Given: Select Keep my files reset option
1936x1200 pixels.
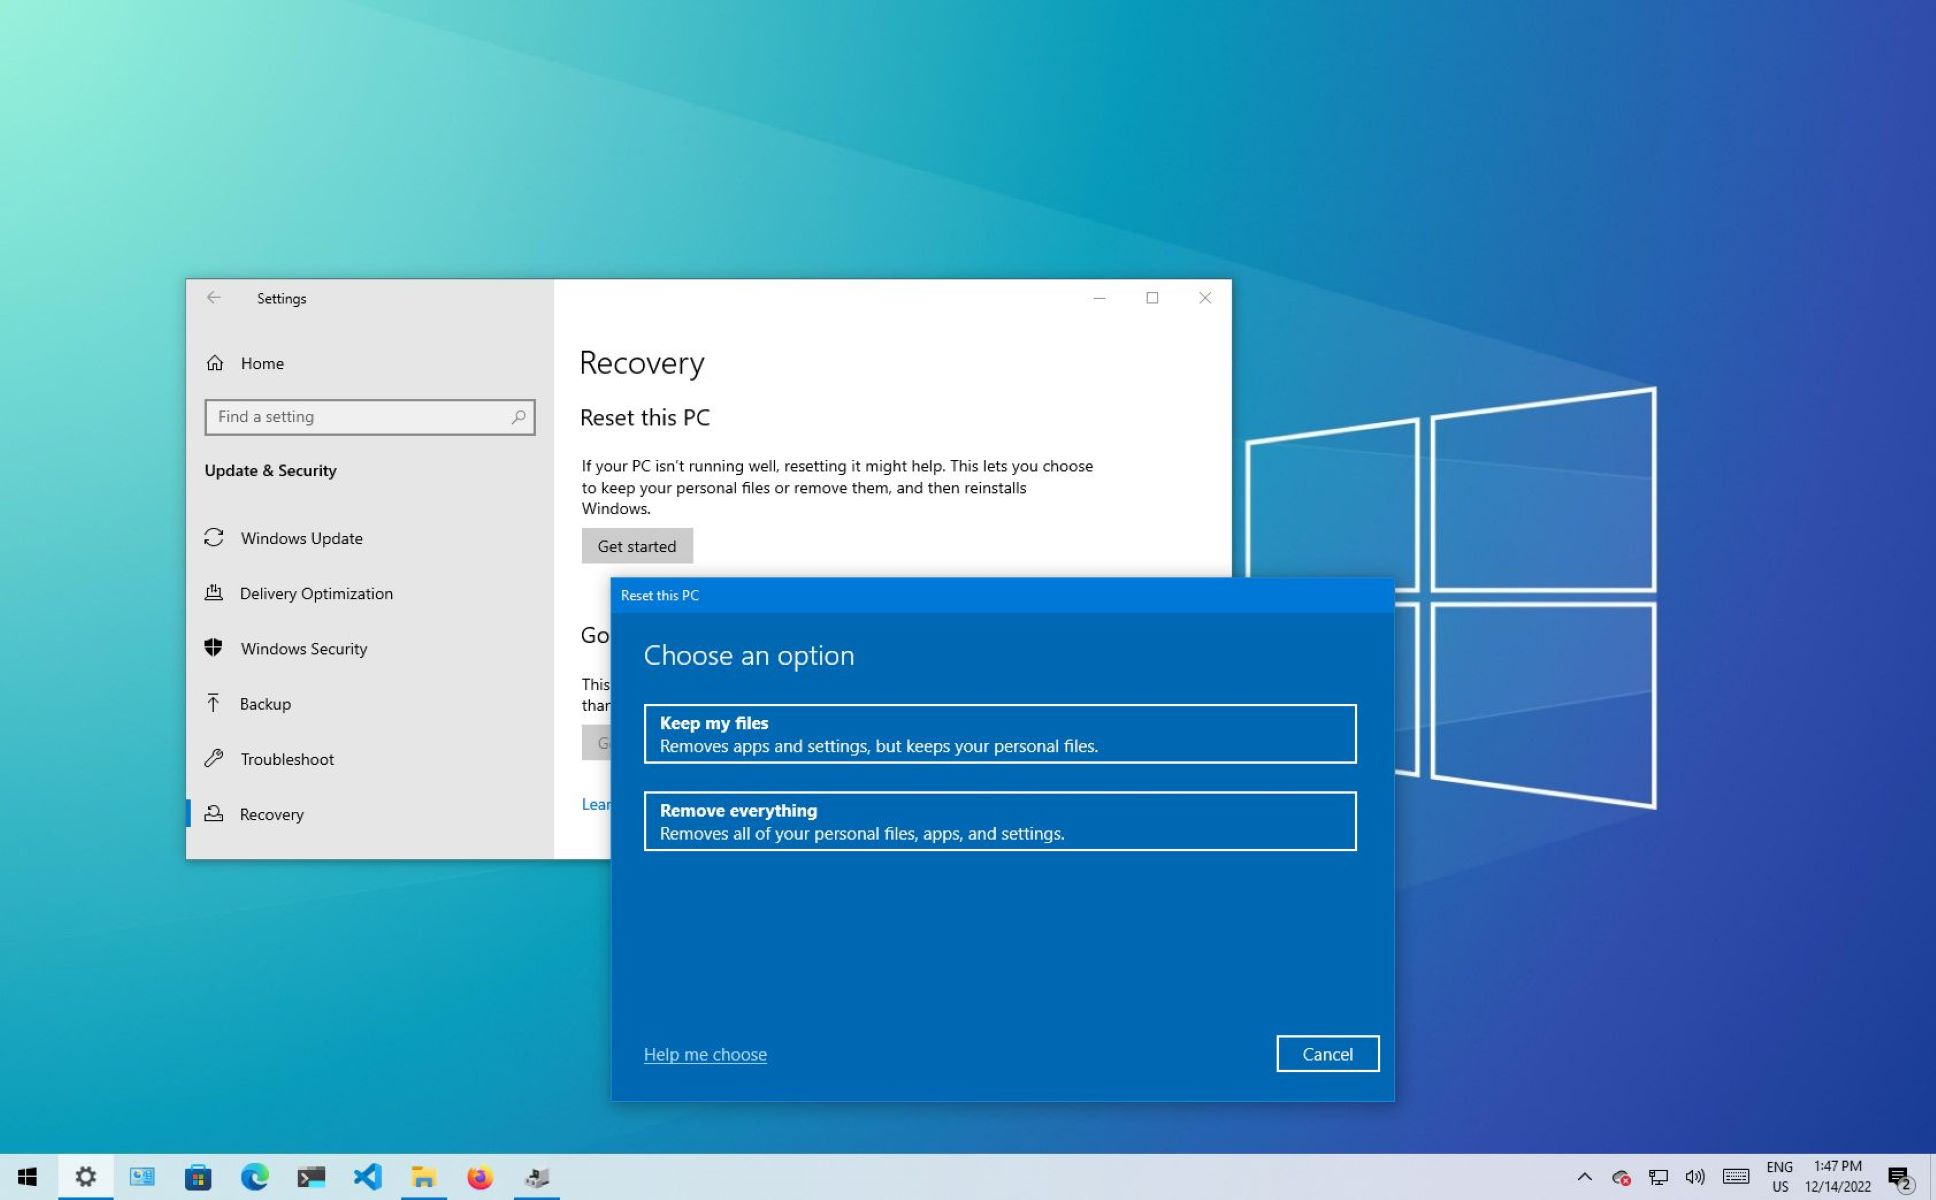Looking at the screenshot, I should (x=1000, y=733).
